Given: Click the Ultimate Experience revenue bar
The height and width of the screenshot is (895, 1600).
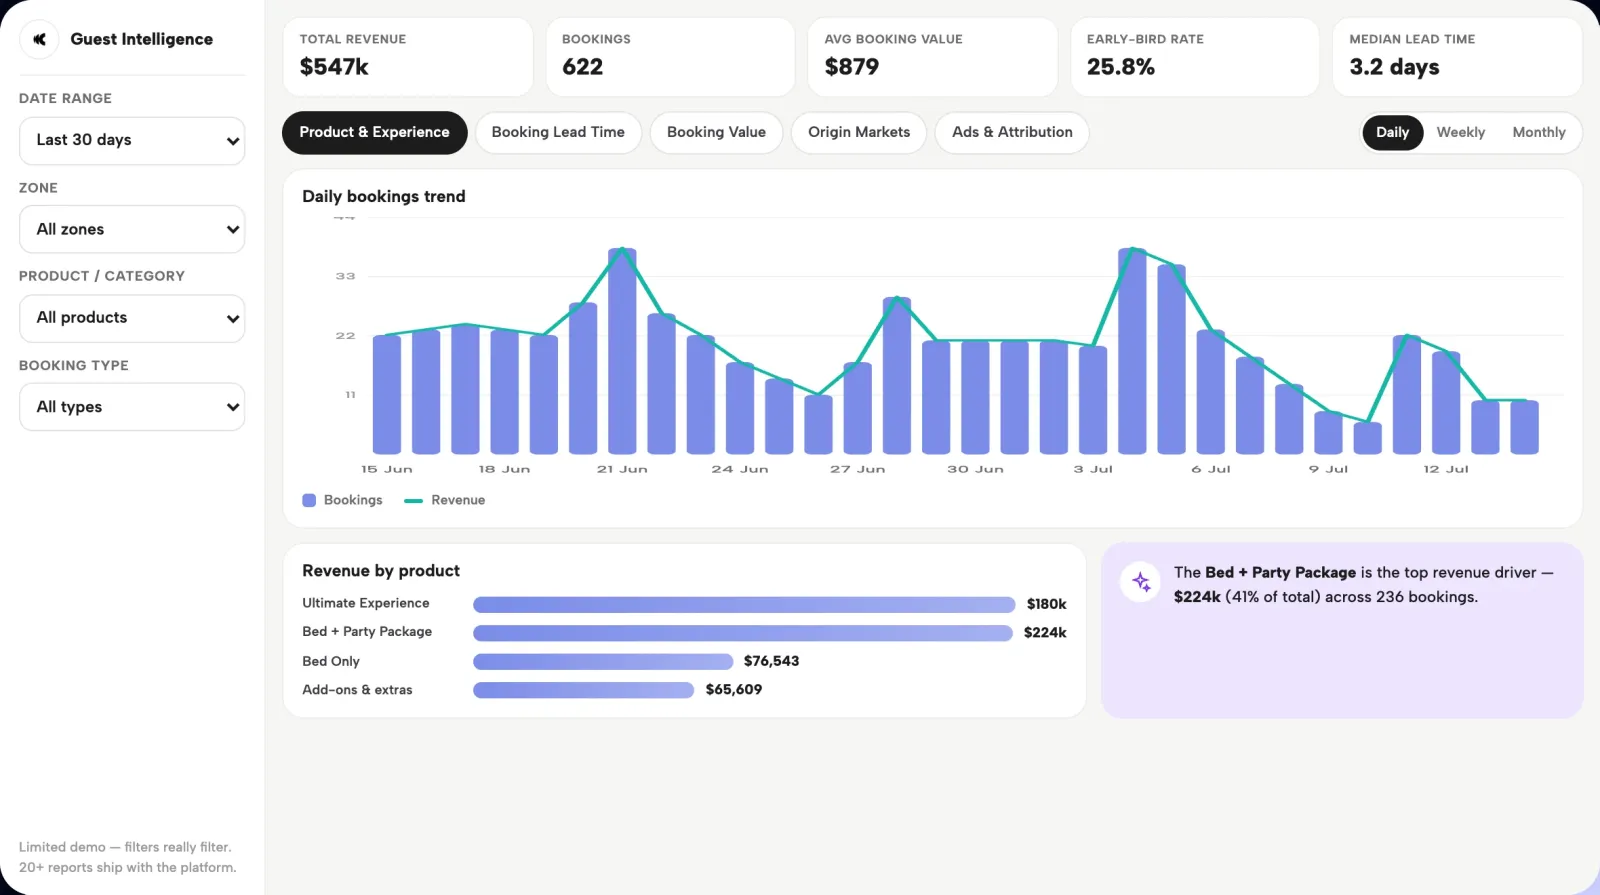Looking at the screenshot, I should coord(744,604).
